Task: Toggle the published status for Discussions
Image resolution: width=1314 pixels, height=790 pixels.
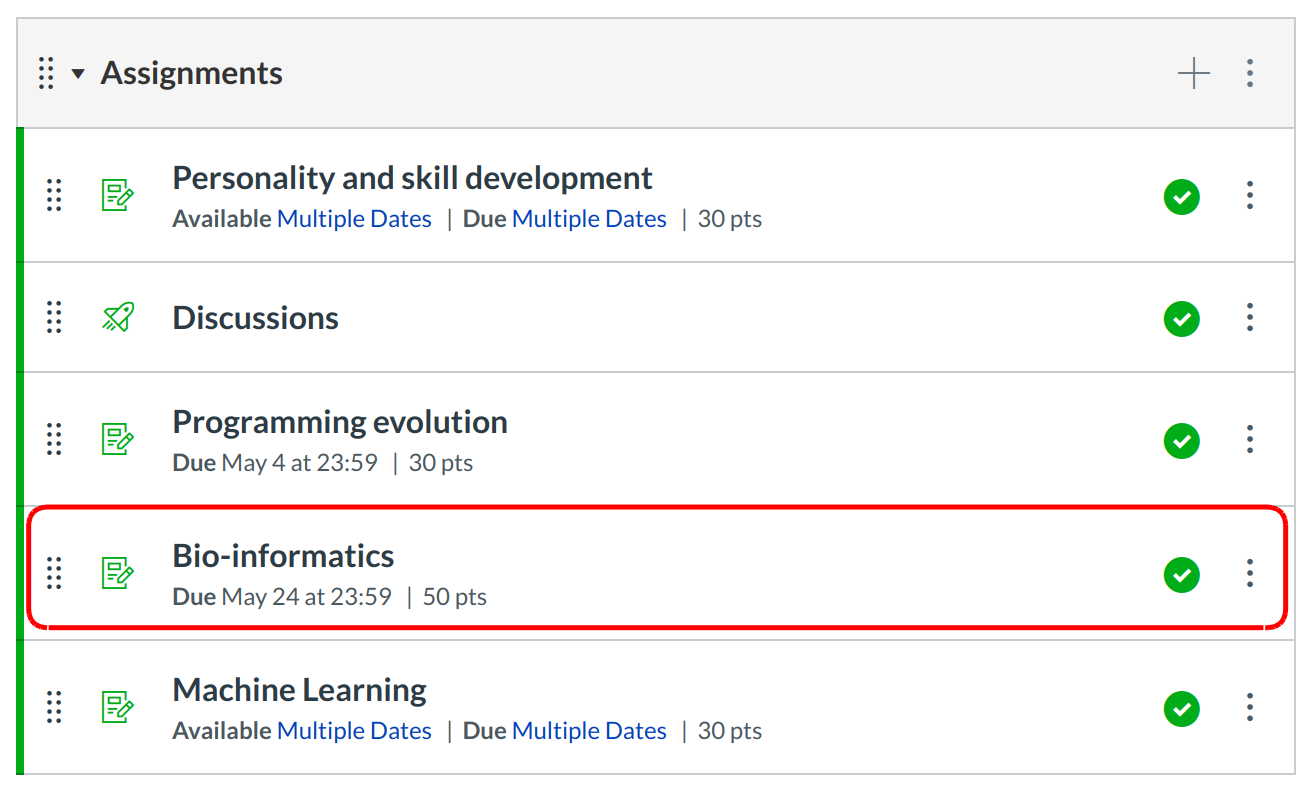Action: [x=1181, y=319]
